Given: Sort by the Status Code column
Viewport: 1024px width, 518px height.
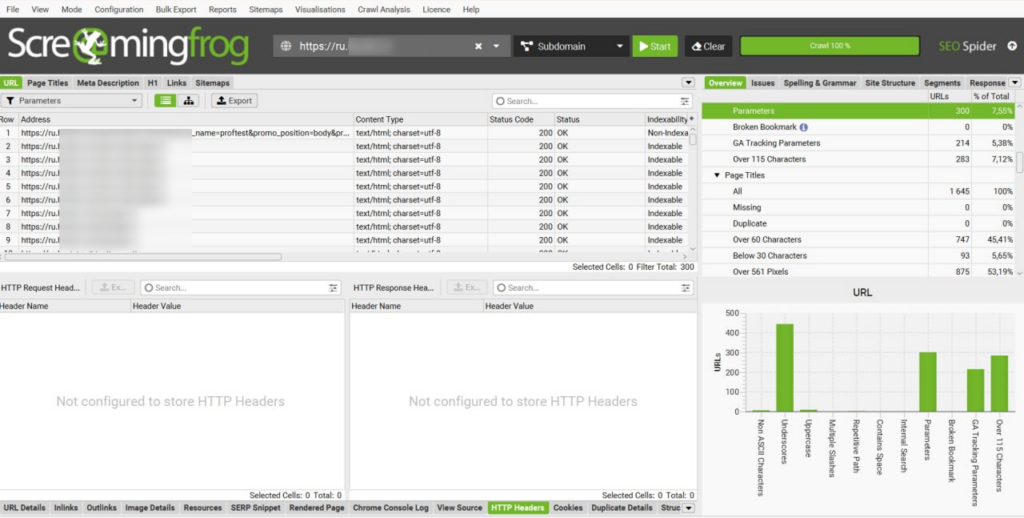Looking at the screenshot, I should pos(511,120).
